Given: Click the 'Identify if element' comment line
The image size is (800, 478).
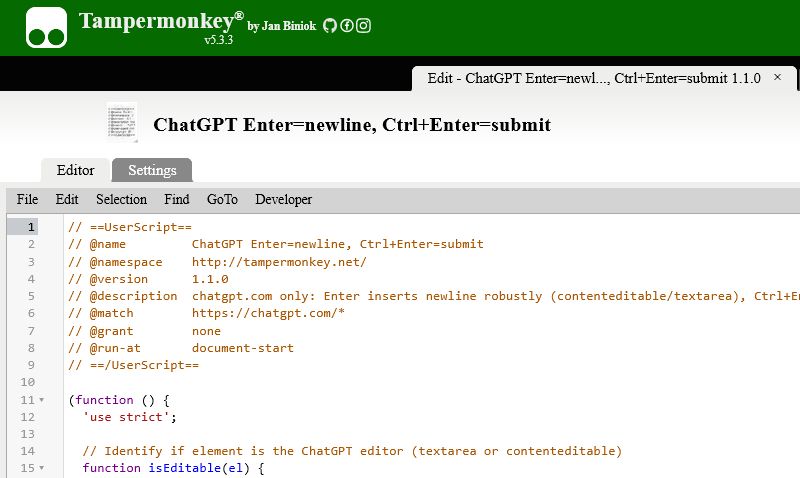Looking at the screenshot, I should [x=352, y=451].
